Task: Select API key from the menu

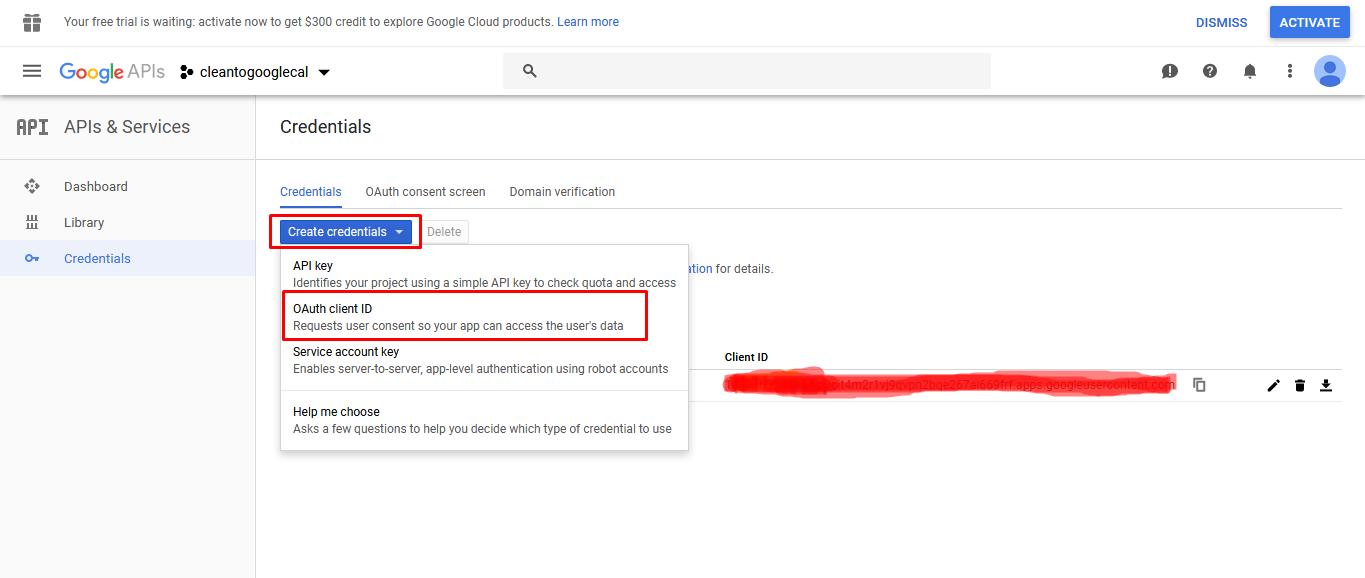Action: pyautogui.click(x=484, y=274)
